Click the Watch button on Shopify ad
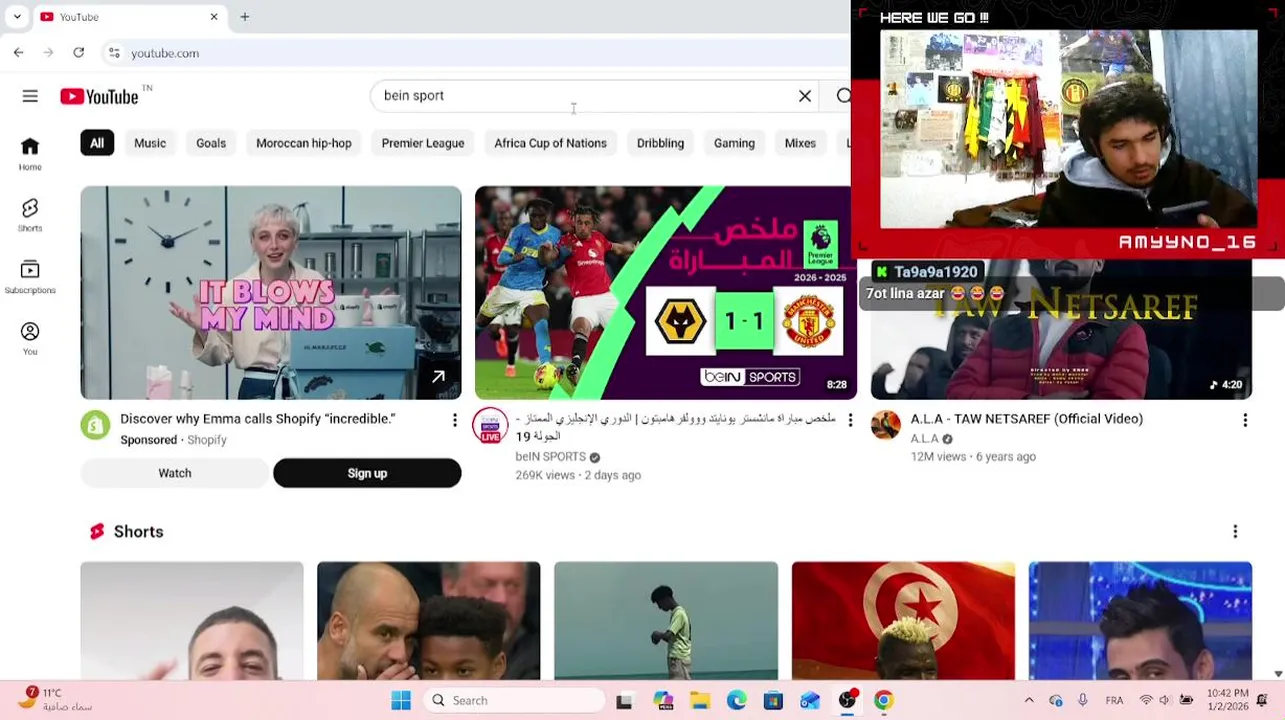 (175, 473)
